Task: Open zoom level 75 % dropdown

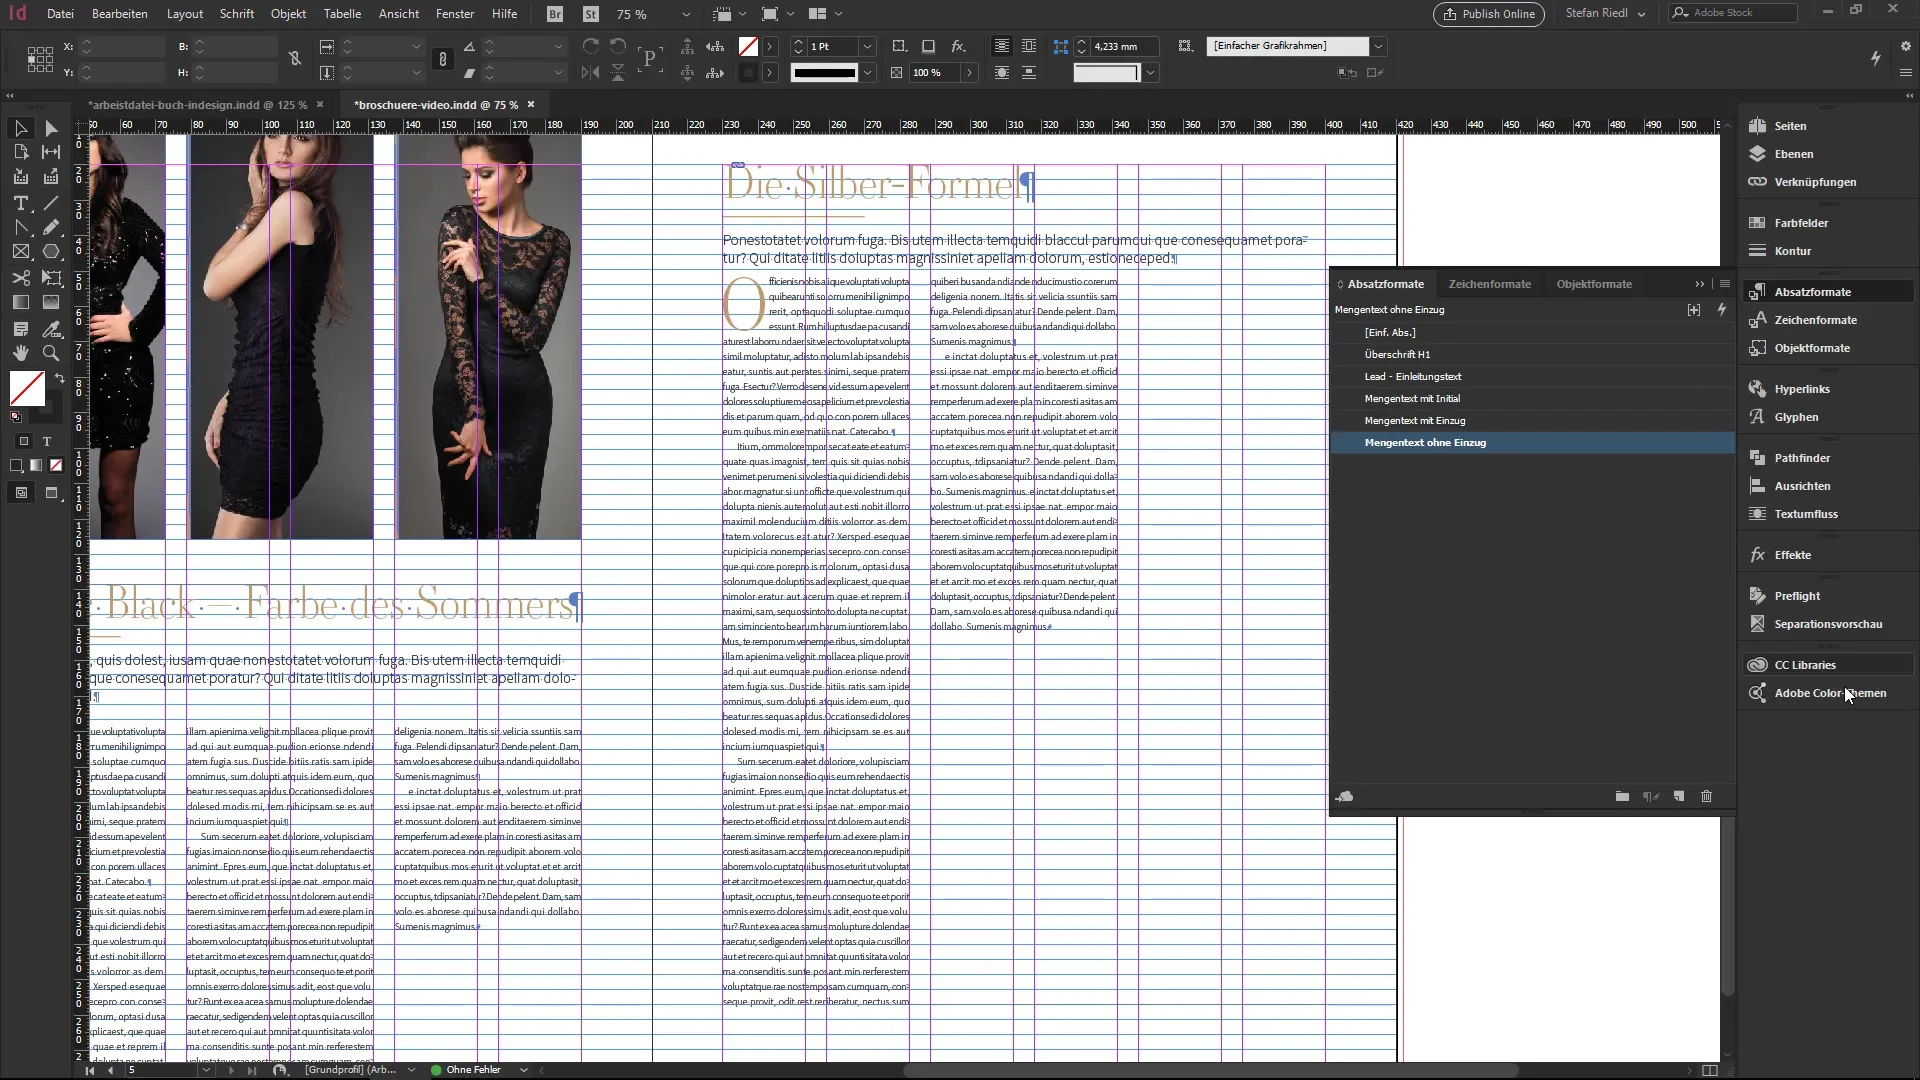Action: click(686, 14)
